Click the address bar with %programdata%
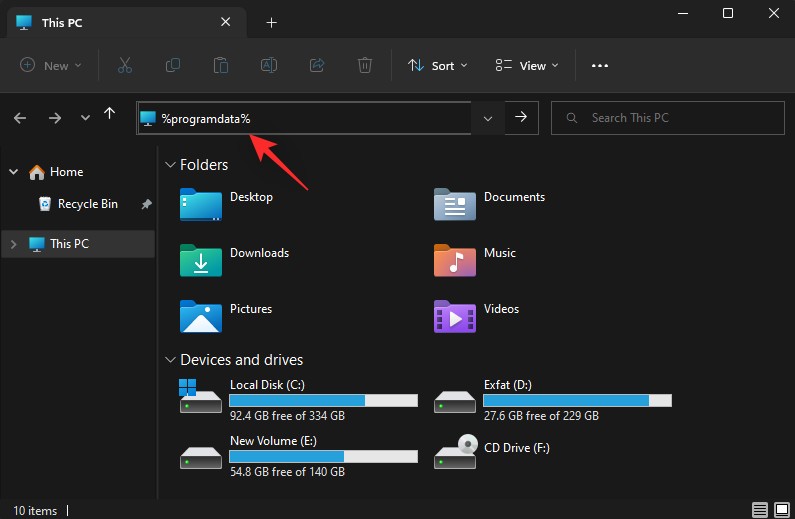Image resolution: width=795 pixels, height=519 pixels. [304, 119]
